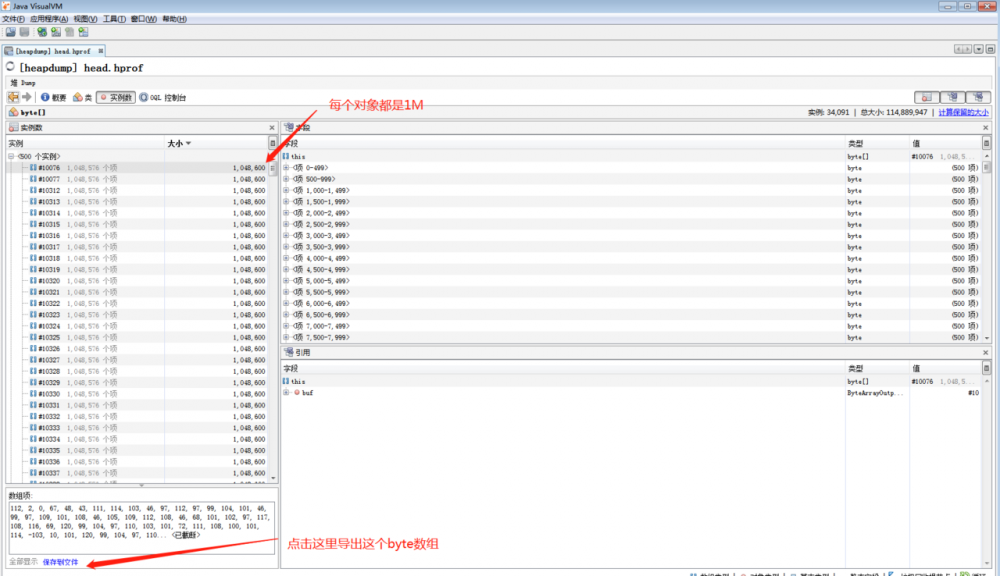The height and width of the screenshot is (576, 1000).
Task: Toggle the instances panel button at top right
Action: (927, 97)
